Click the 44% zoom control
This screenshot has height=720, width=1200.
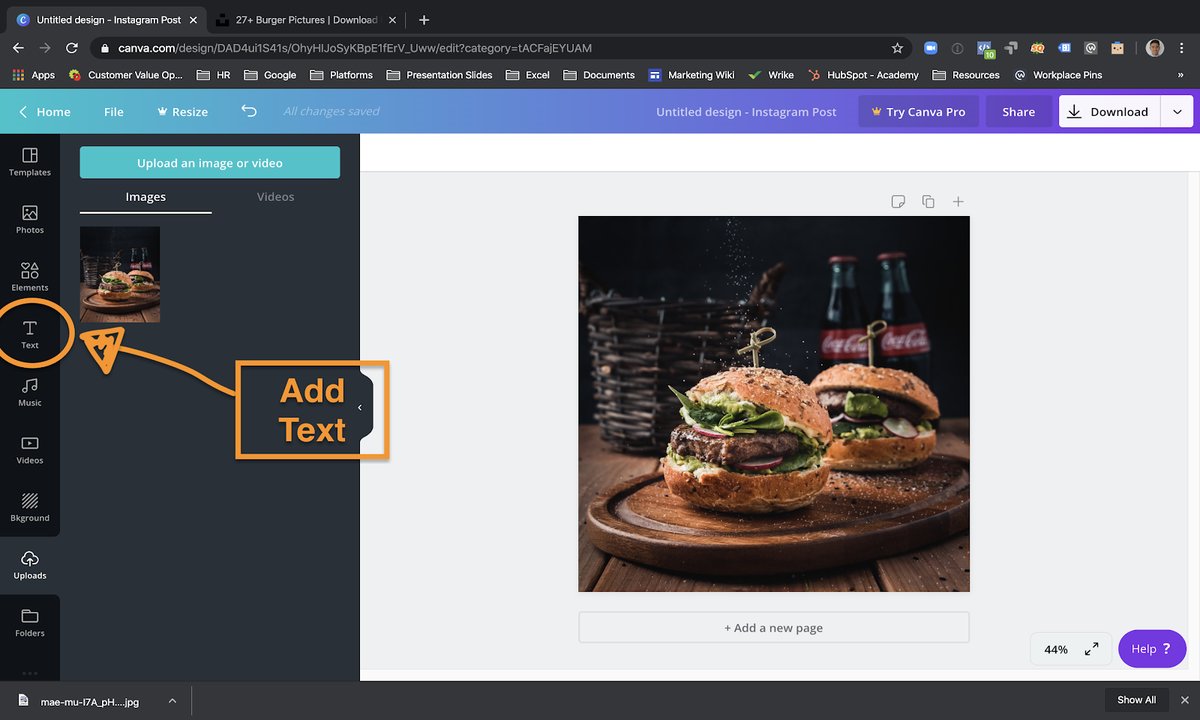coord(1055,649)
